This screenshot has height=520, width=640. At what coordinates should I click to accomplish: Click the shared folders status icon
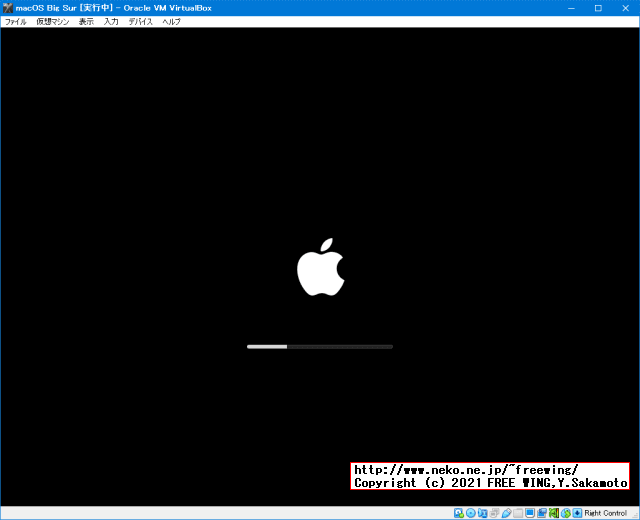[518, 513]
